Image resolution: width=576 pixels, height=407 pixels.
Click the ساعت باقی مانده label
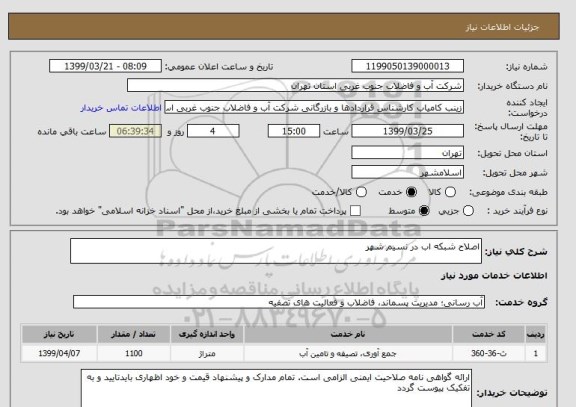point(72,132)
